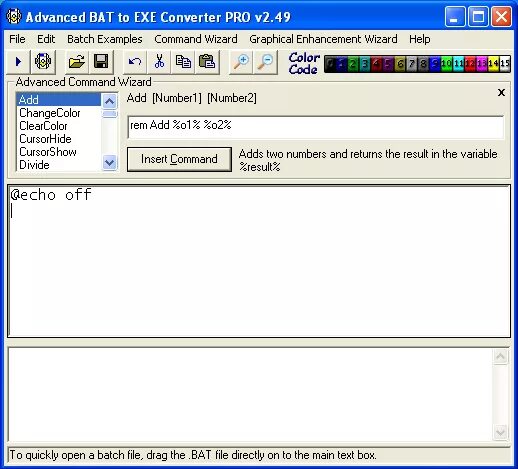Pick color code 8 dark gray swatch
The width and height of the screenshot is (518, 469).
(423, 63)
